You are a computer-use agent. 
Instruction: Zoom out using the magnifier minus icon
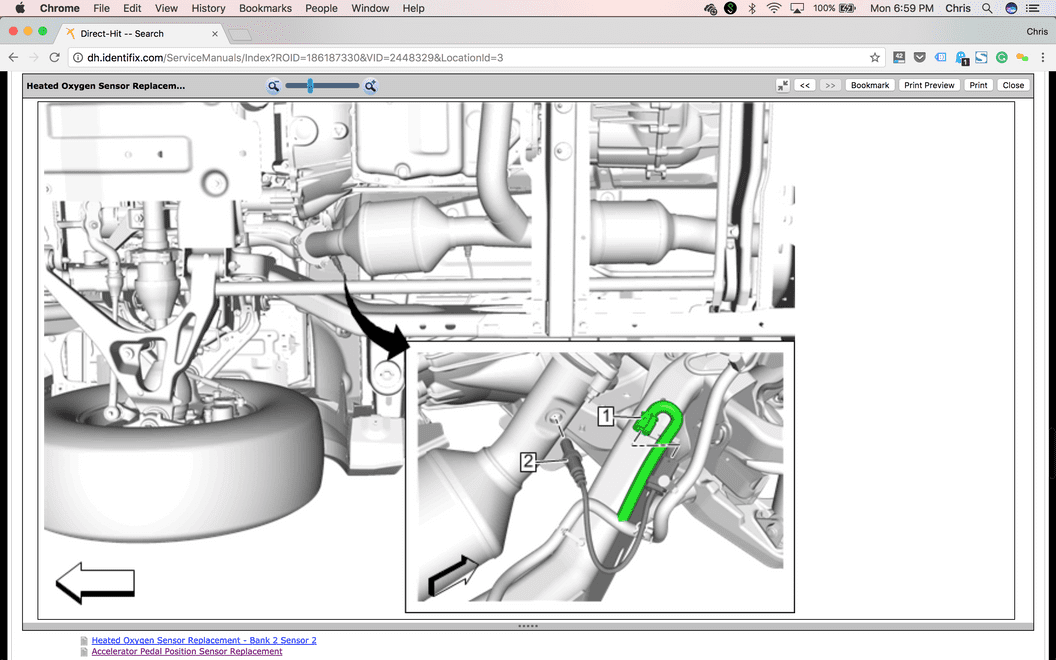273,86
